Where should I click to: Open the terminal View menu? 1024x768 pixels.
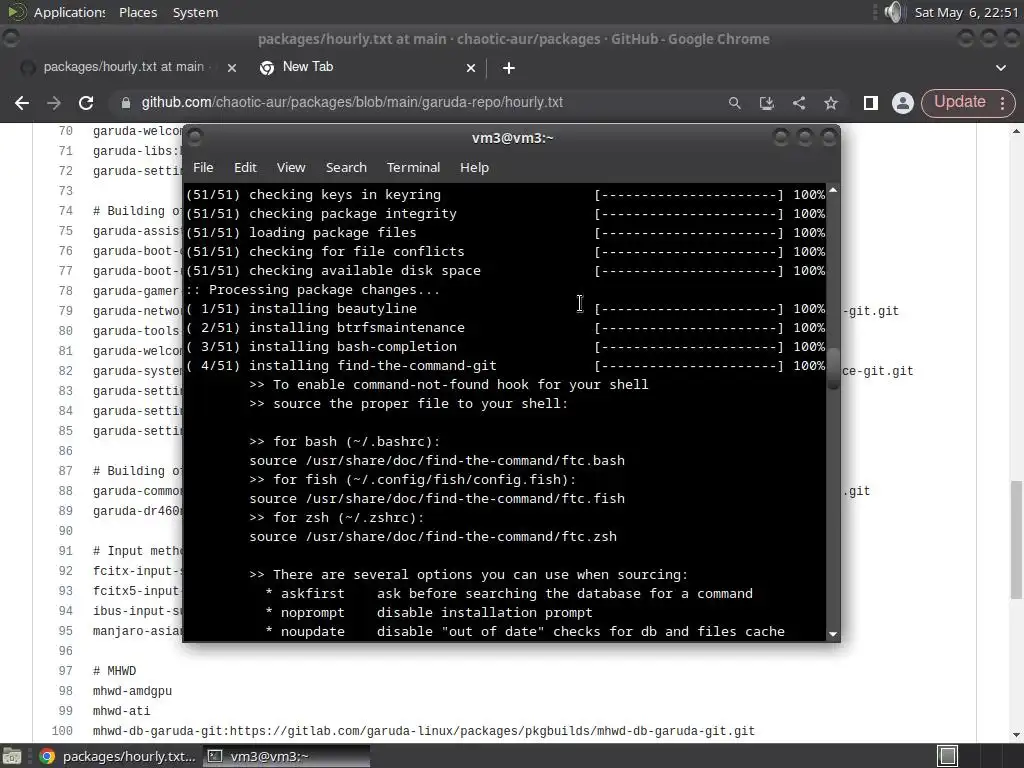pyautogui.click(x=291, y=168)
